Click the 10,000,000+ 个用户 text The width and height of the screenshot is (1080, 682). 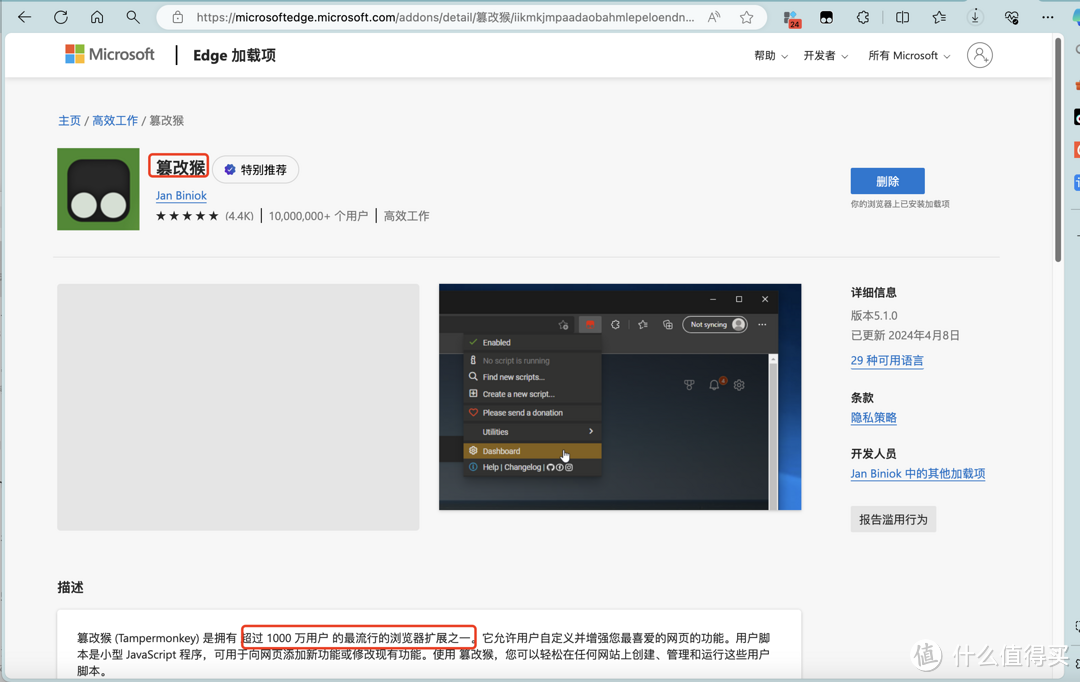point(318,216)
